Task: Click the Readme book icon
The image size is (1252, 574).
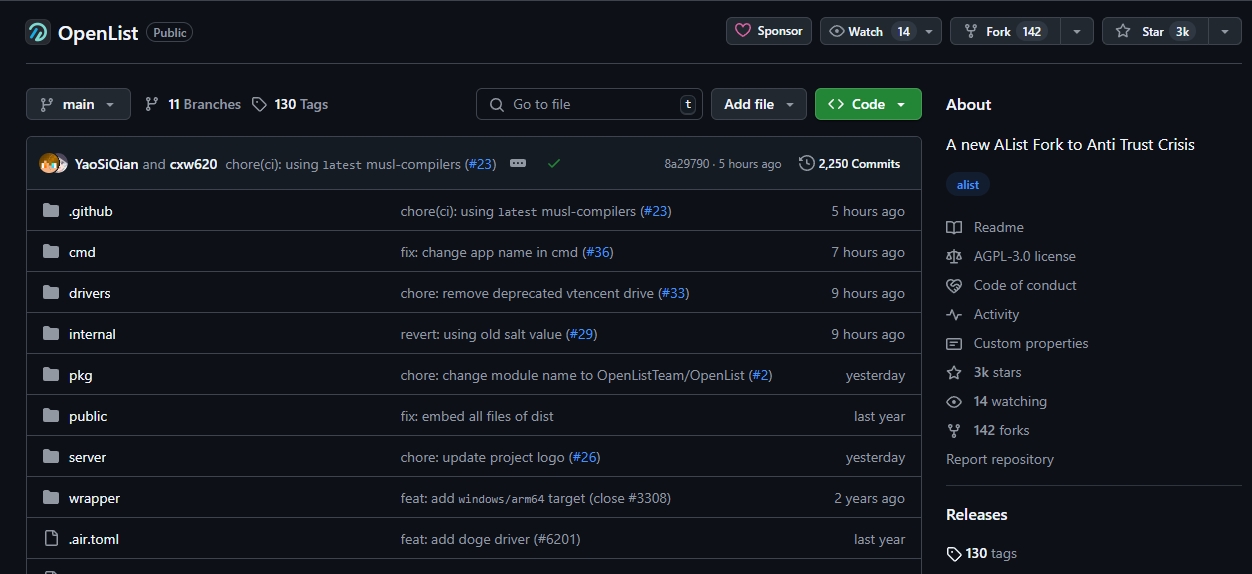Action: (x=954, y=228)
